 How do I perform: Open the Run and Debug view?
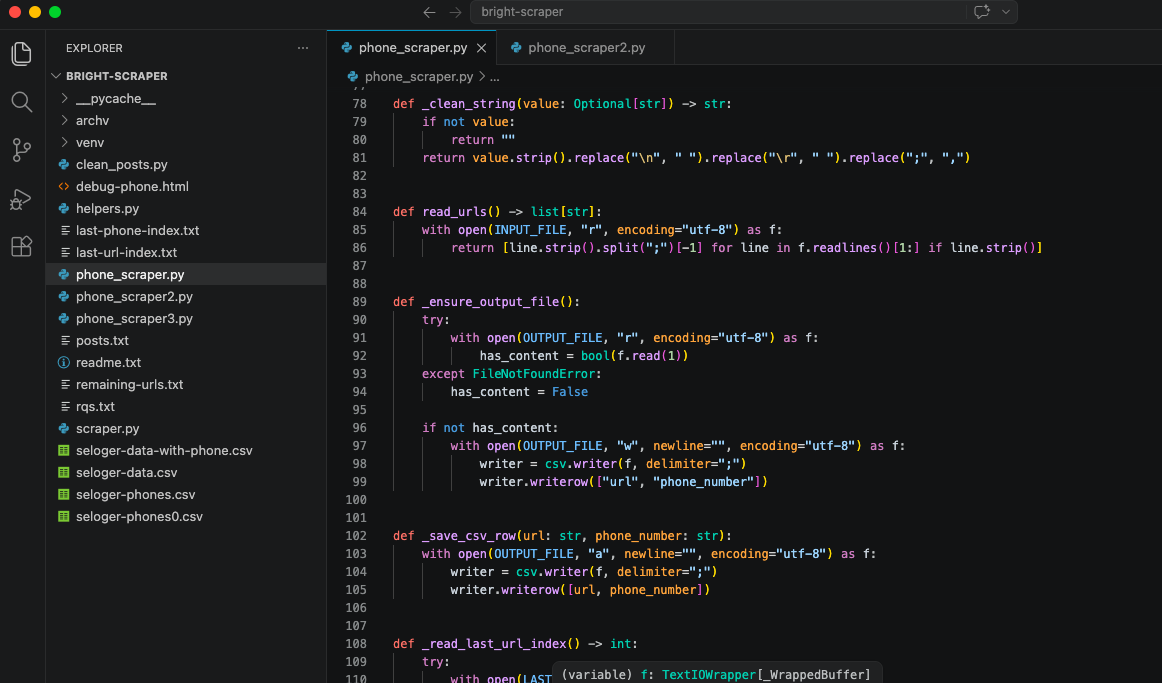(x=21, y=198)
